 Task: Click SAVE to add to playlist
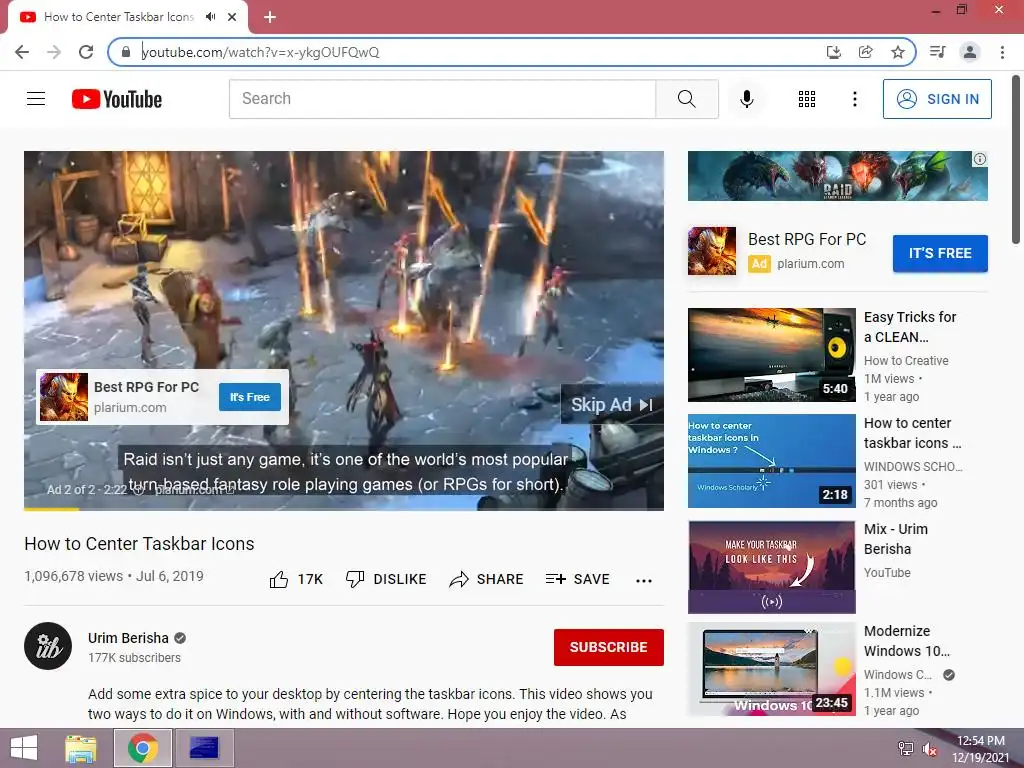(577, 579)
